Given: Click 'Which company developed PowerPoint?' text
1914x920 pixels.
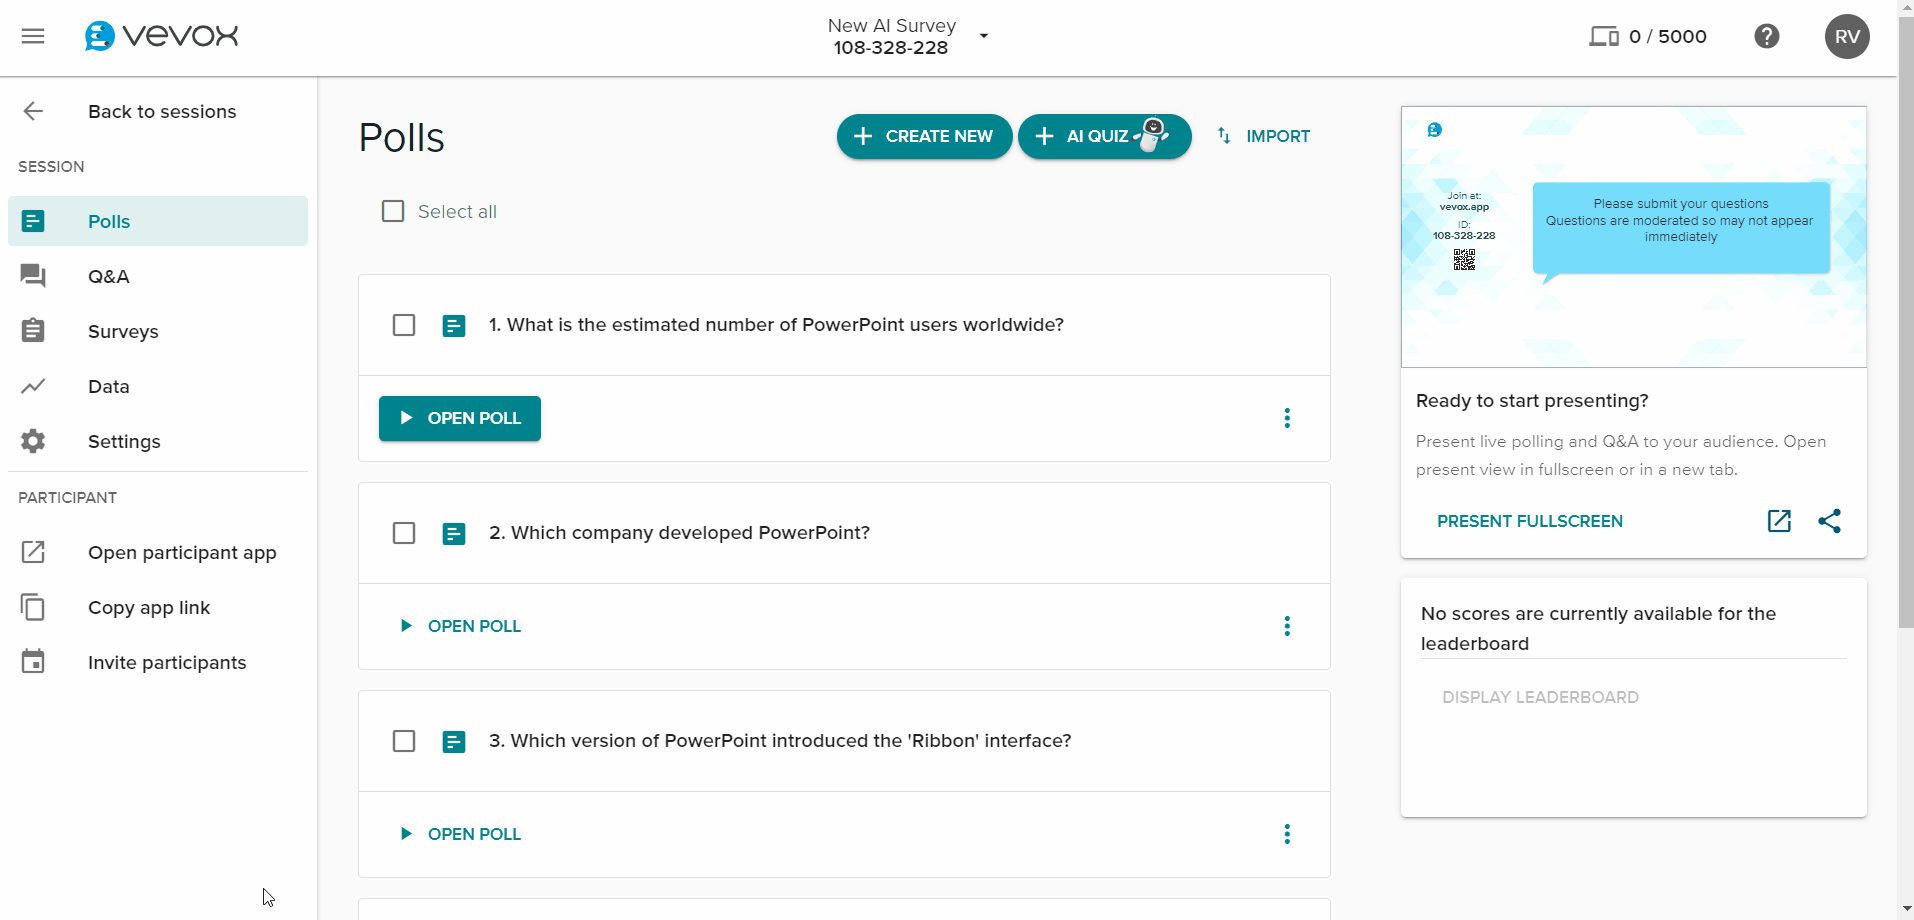Looking at the screenshot, I should click(x=679, y=533).
